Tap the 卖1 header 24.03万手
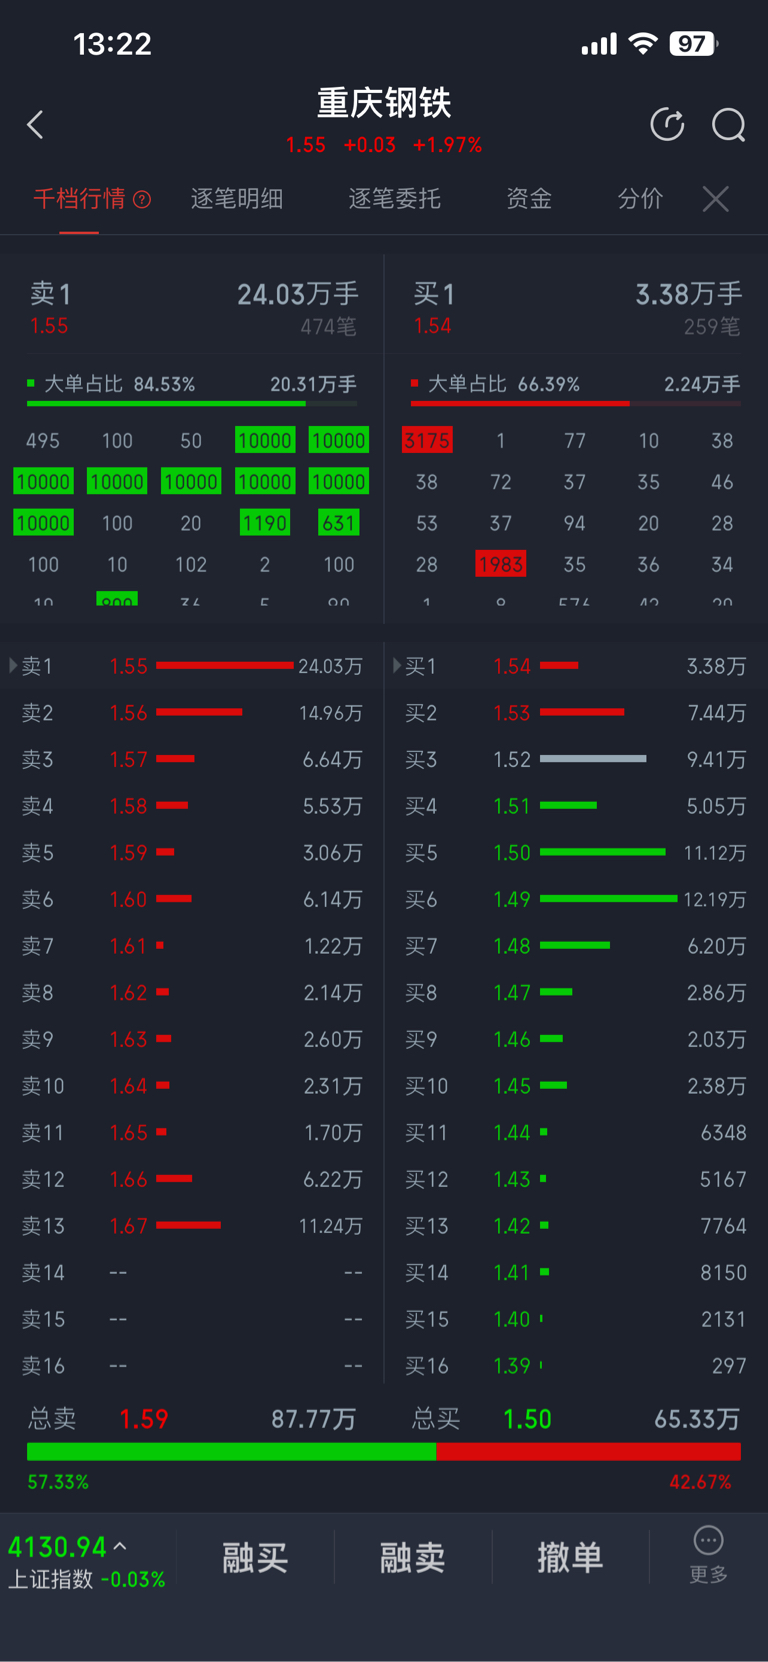Image resolution: width=768 pixels, height=1662 pixels. 298,294
